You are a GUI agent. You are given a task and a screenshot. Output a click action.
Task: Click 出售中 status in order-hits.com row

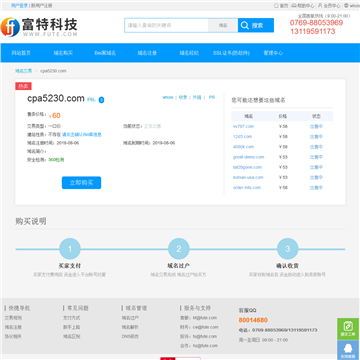[x=316, y=188]
